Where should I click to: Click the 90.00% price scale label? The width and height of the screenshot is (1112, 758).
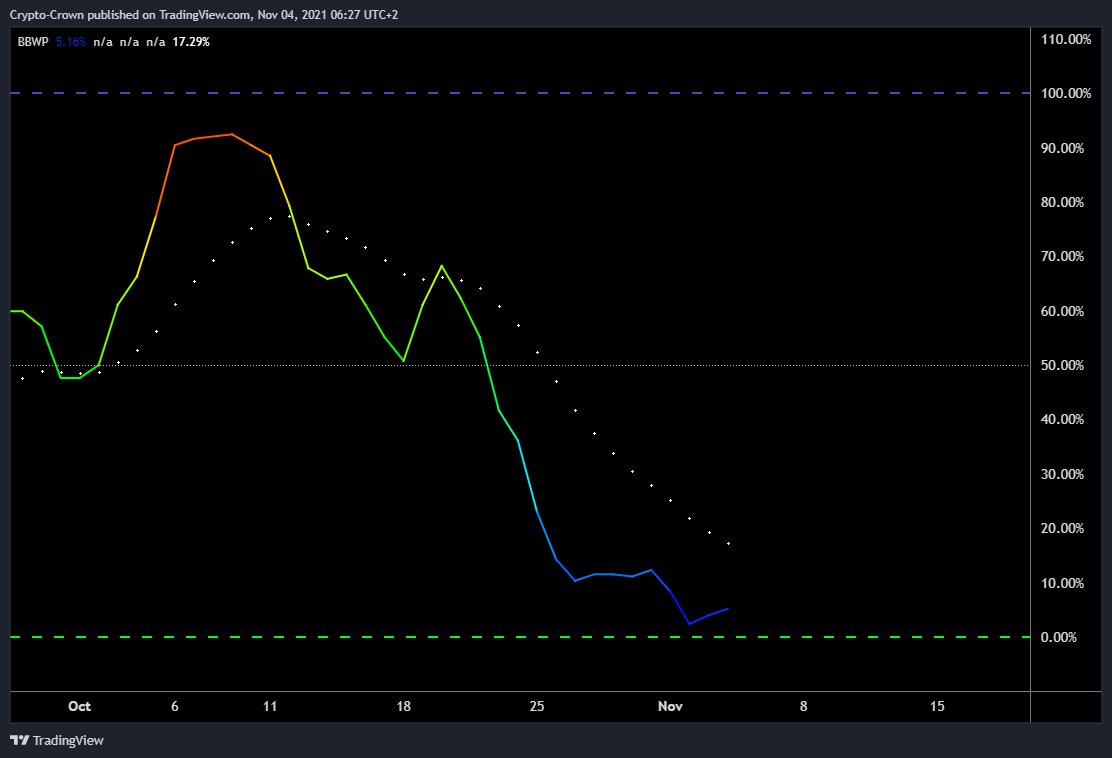coord(1062,148)
